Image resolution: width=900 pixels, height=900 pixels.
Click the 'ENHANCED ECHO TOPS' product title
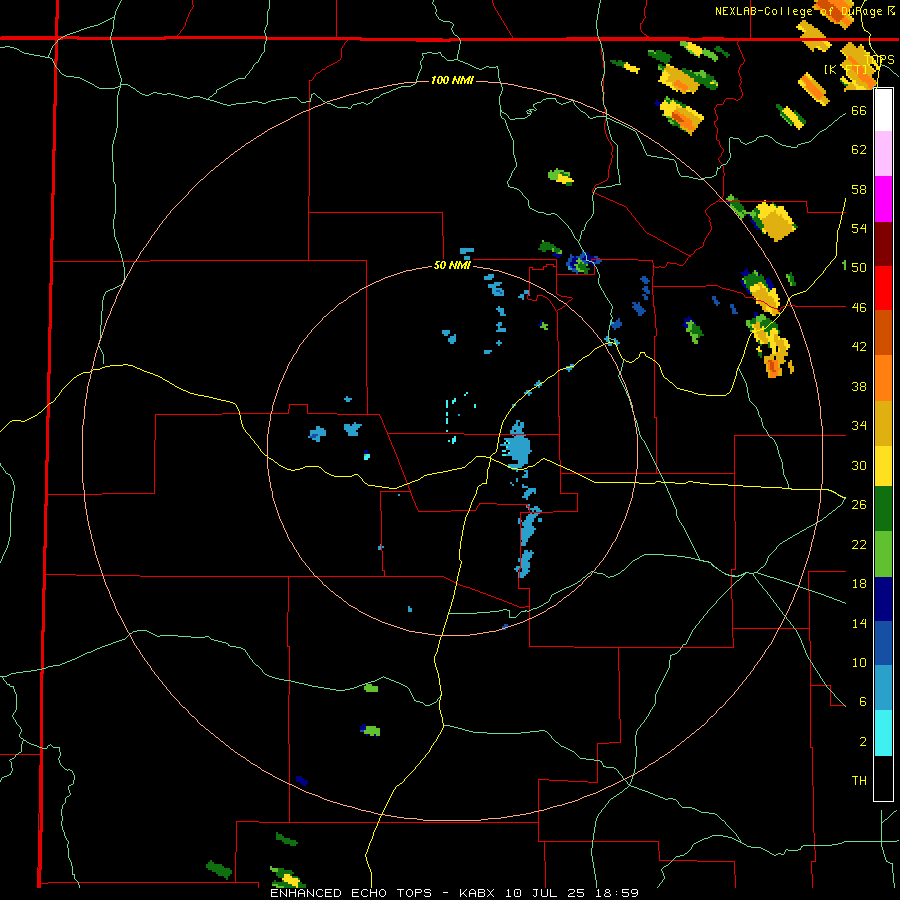pyautogui.click(x=351, y=893)
